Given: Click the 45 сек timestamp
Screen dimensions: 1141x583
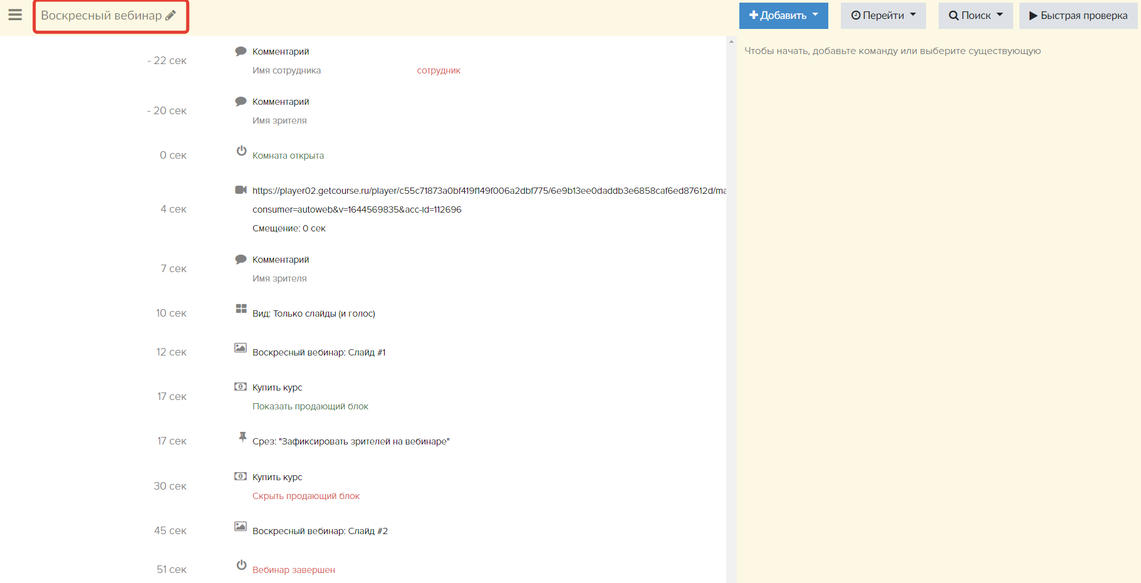Looking at the screenshot, I should [x=170, y=531].
